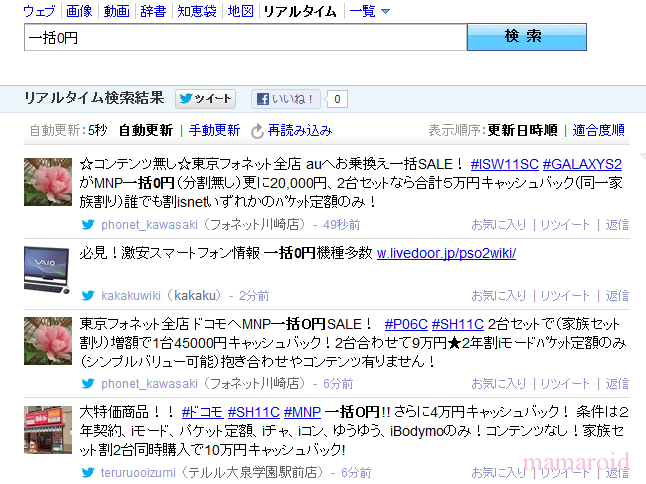
Task: Click the Twitter bird icon beside teruruooizumi
Action: [88, 471]
